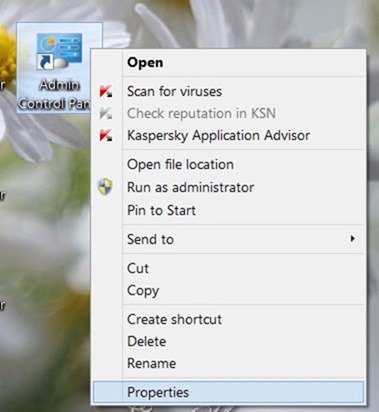Select Rename from the context menu
379x412 pixels.
(228, 363)
